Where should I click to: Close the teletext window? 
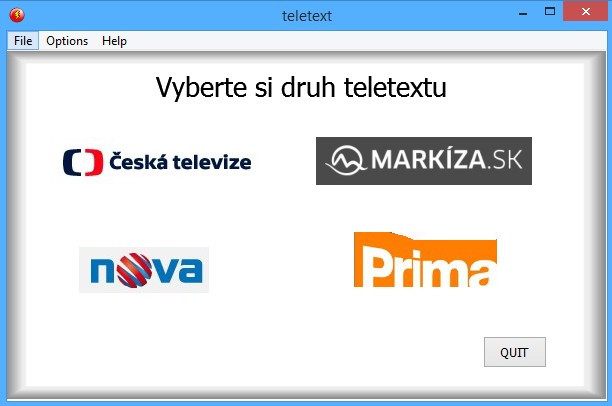(x=585, y=12)
